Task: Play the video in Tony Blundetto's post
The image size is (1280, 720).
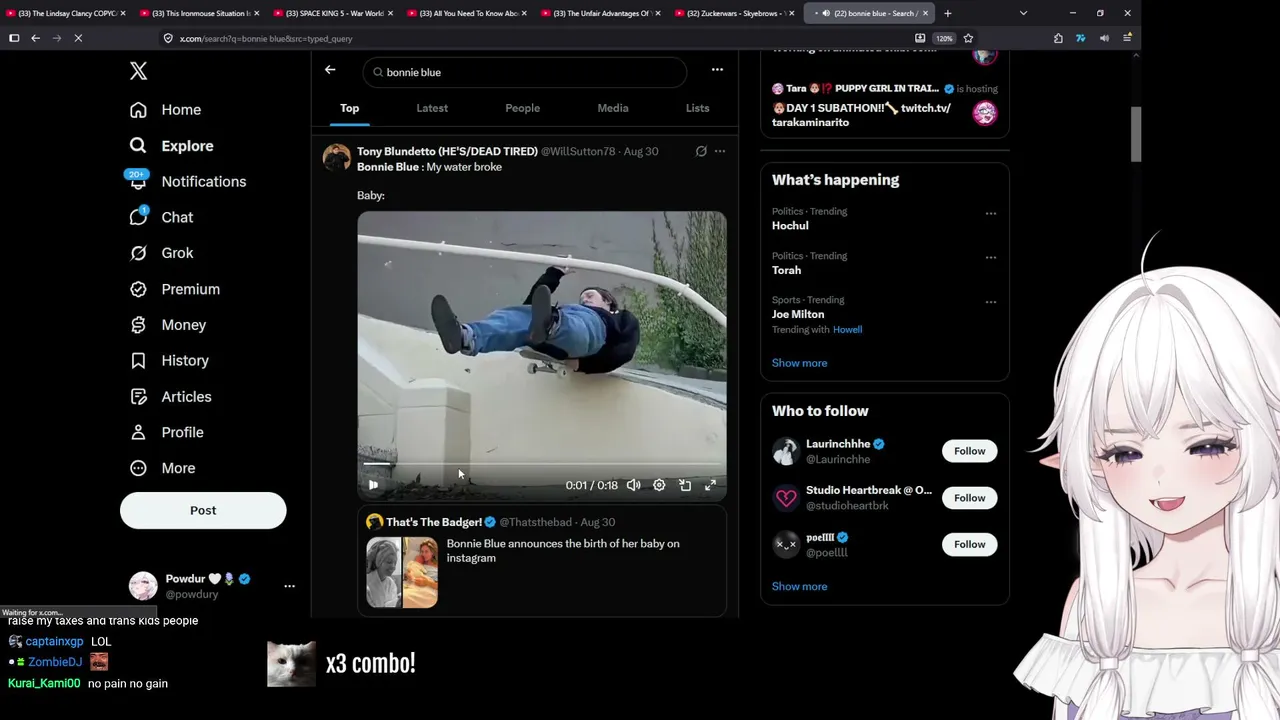Action: pos(373,485)
